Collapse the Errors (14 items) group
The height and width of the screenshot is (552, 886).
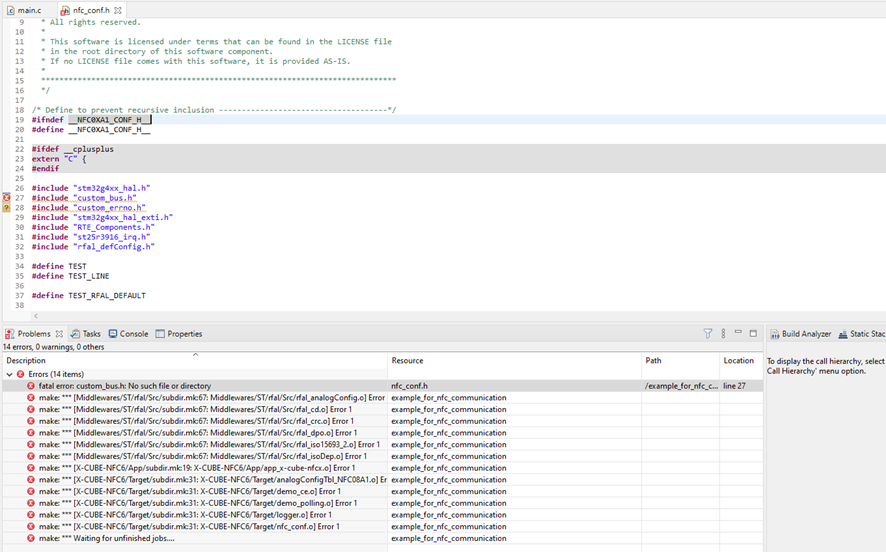pos(10,374)
